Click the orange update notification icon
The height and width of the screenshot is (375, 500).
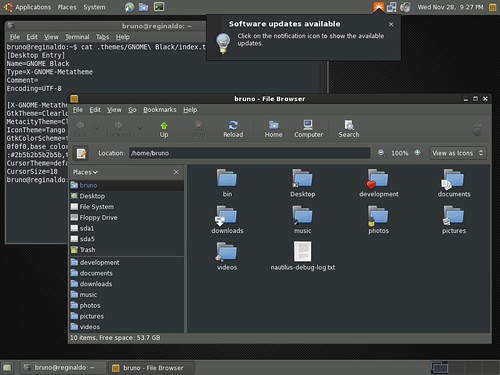(379, 7)
